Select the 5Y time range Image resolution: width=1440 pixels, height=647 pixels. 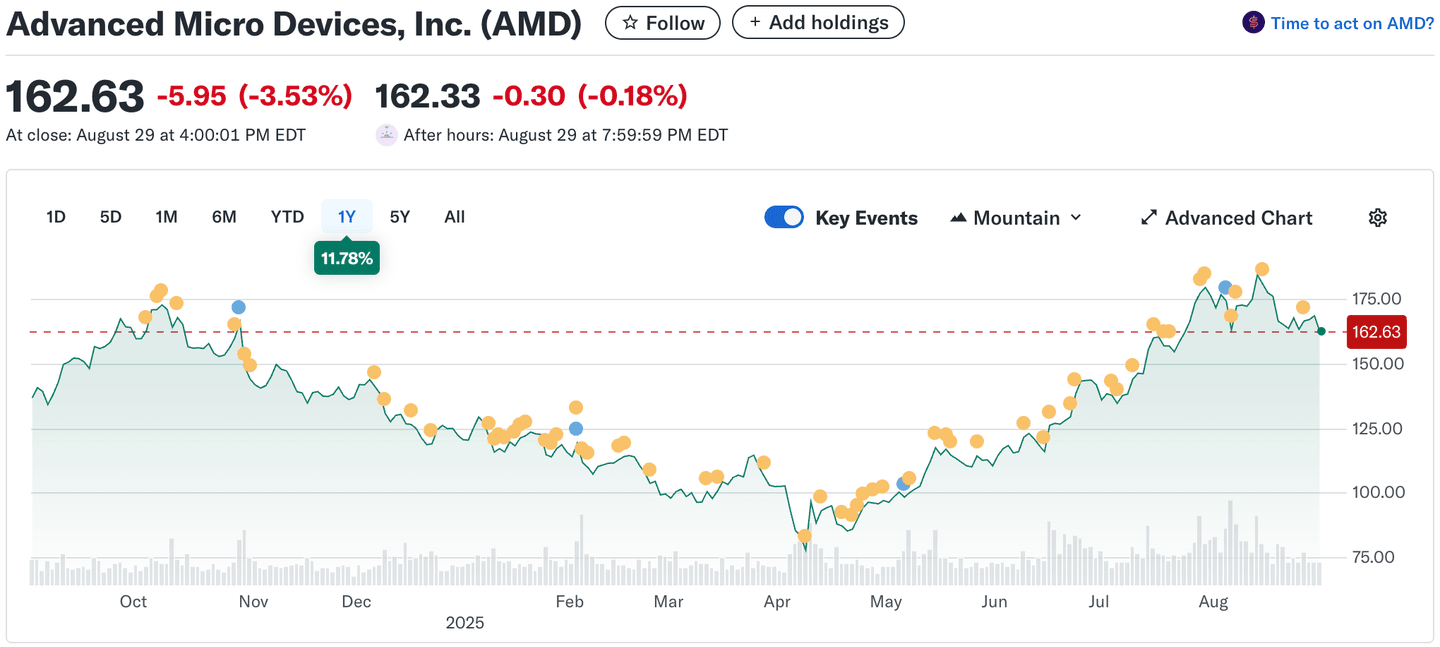[x=399, y=217]
